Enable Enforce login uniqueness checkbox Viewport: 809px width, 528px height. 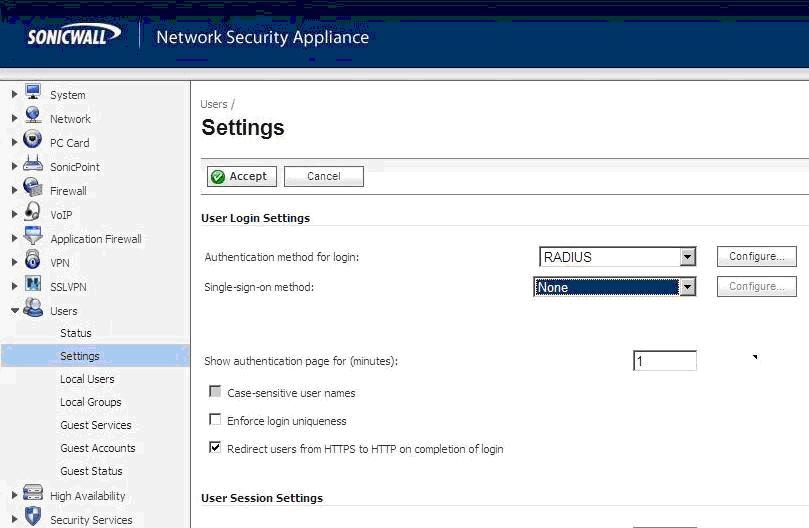(215, 420)
